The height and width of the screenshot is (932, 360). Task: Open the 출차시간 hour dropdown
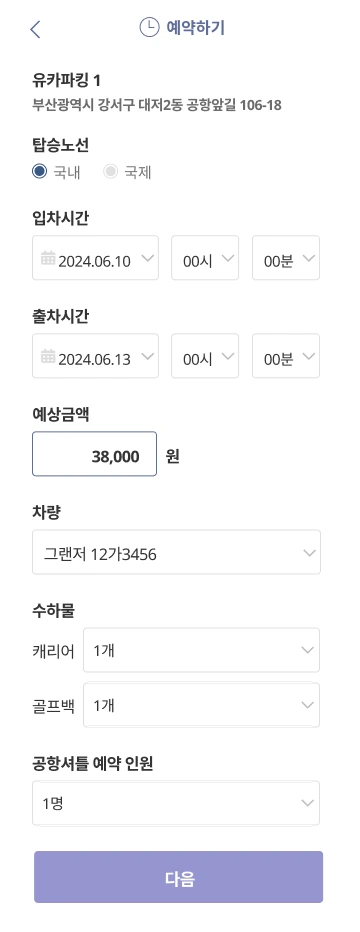tap(205, 356)
